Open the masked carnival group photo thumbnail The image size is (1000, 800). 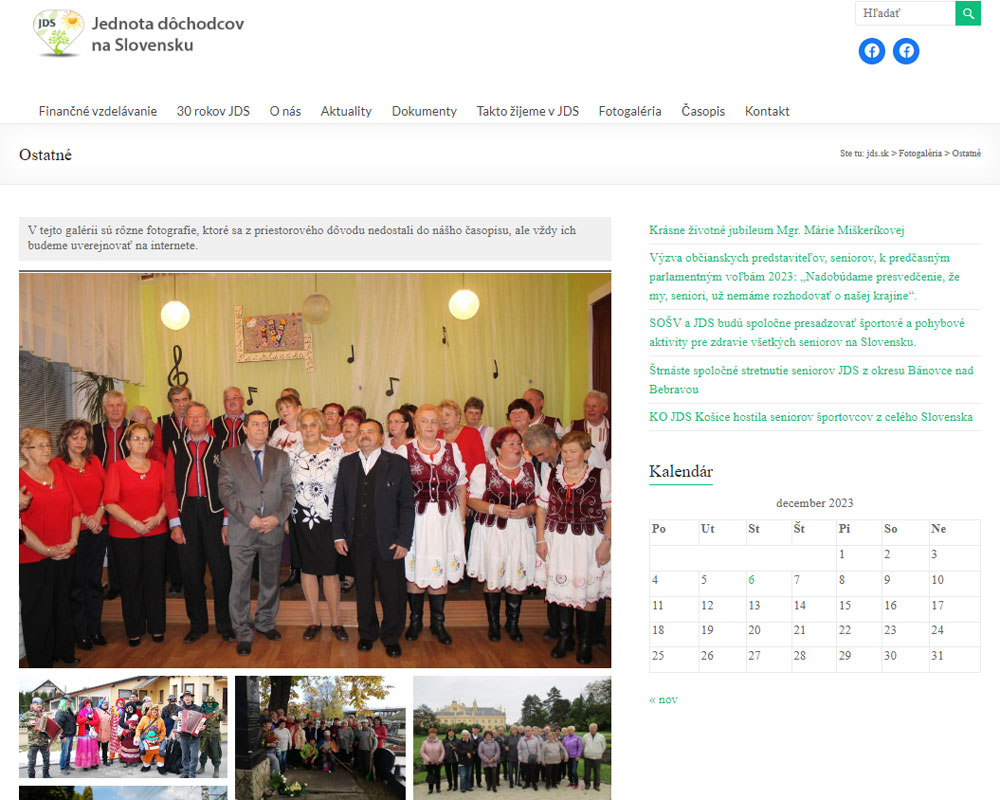pyautogui.click(x=123, y=727)
